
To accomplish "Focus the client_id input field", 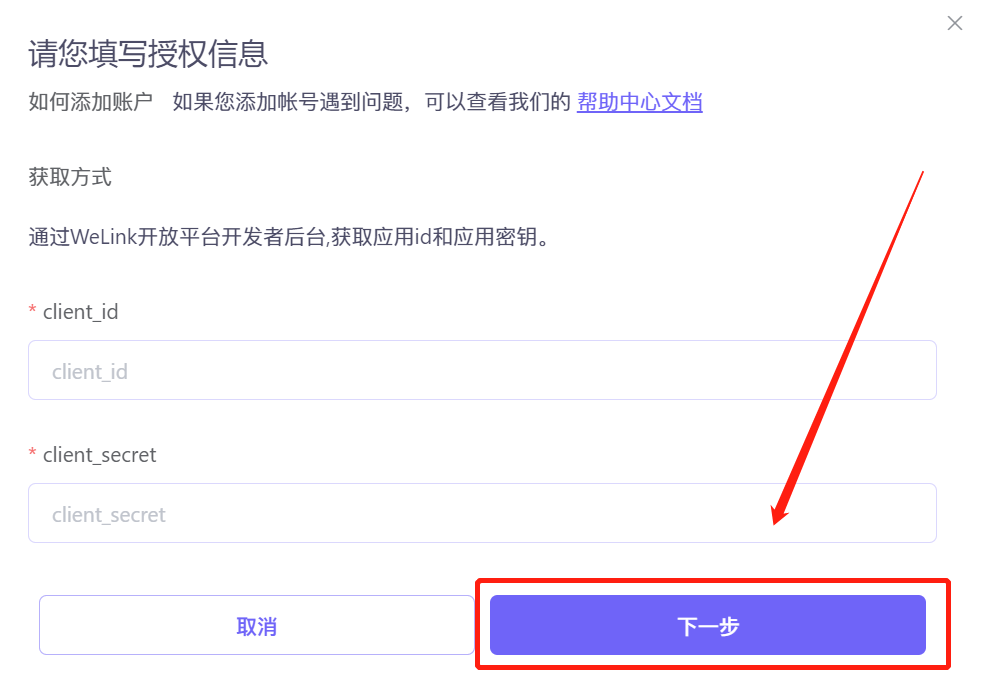I will [482, 370].
